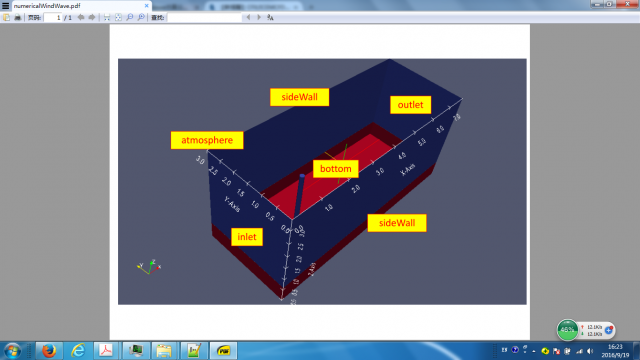Viewport: 640px width, 360px height.
Task: Click the green 46% memory widget
Action: pos(567,330)
